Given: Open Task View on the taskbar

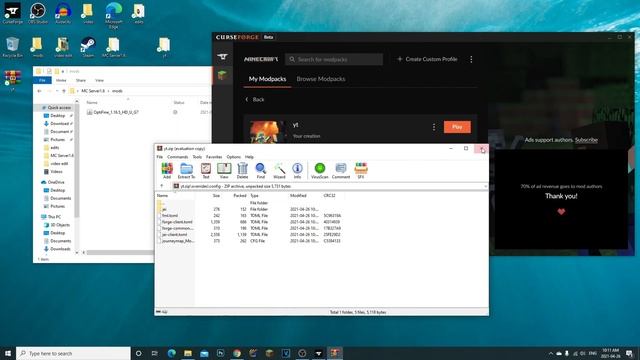Looking at the screenshot, I should coord(154,353).
